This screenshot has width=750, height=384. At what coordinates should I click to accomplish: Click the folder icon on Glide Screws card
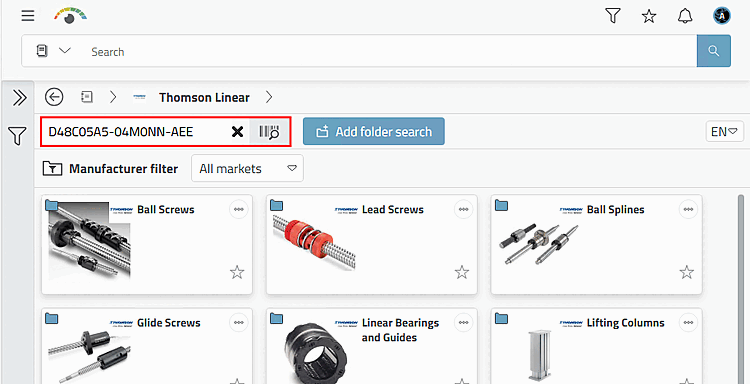[x=51, y=318]
